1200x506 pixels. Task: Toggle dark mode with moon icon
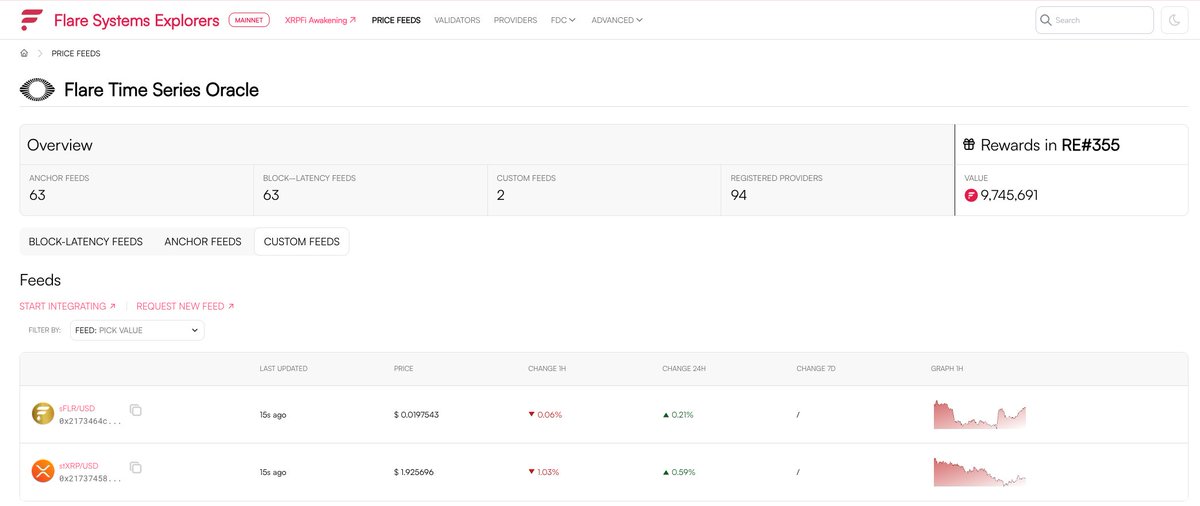point(1174,20)
